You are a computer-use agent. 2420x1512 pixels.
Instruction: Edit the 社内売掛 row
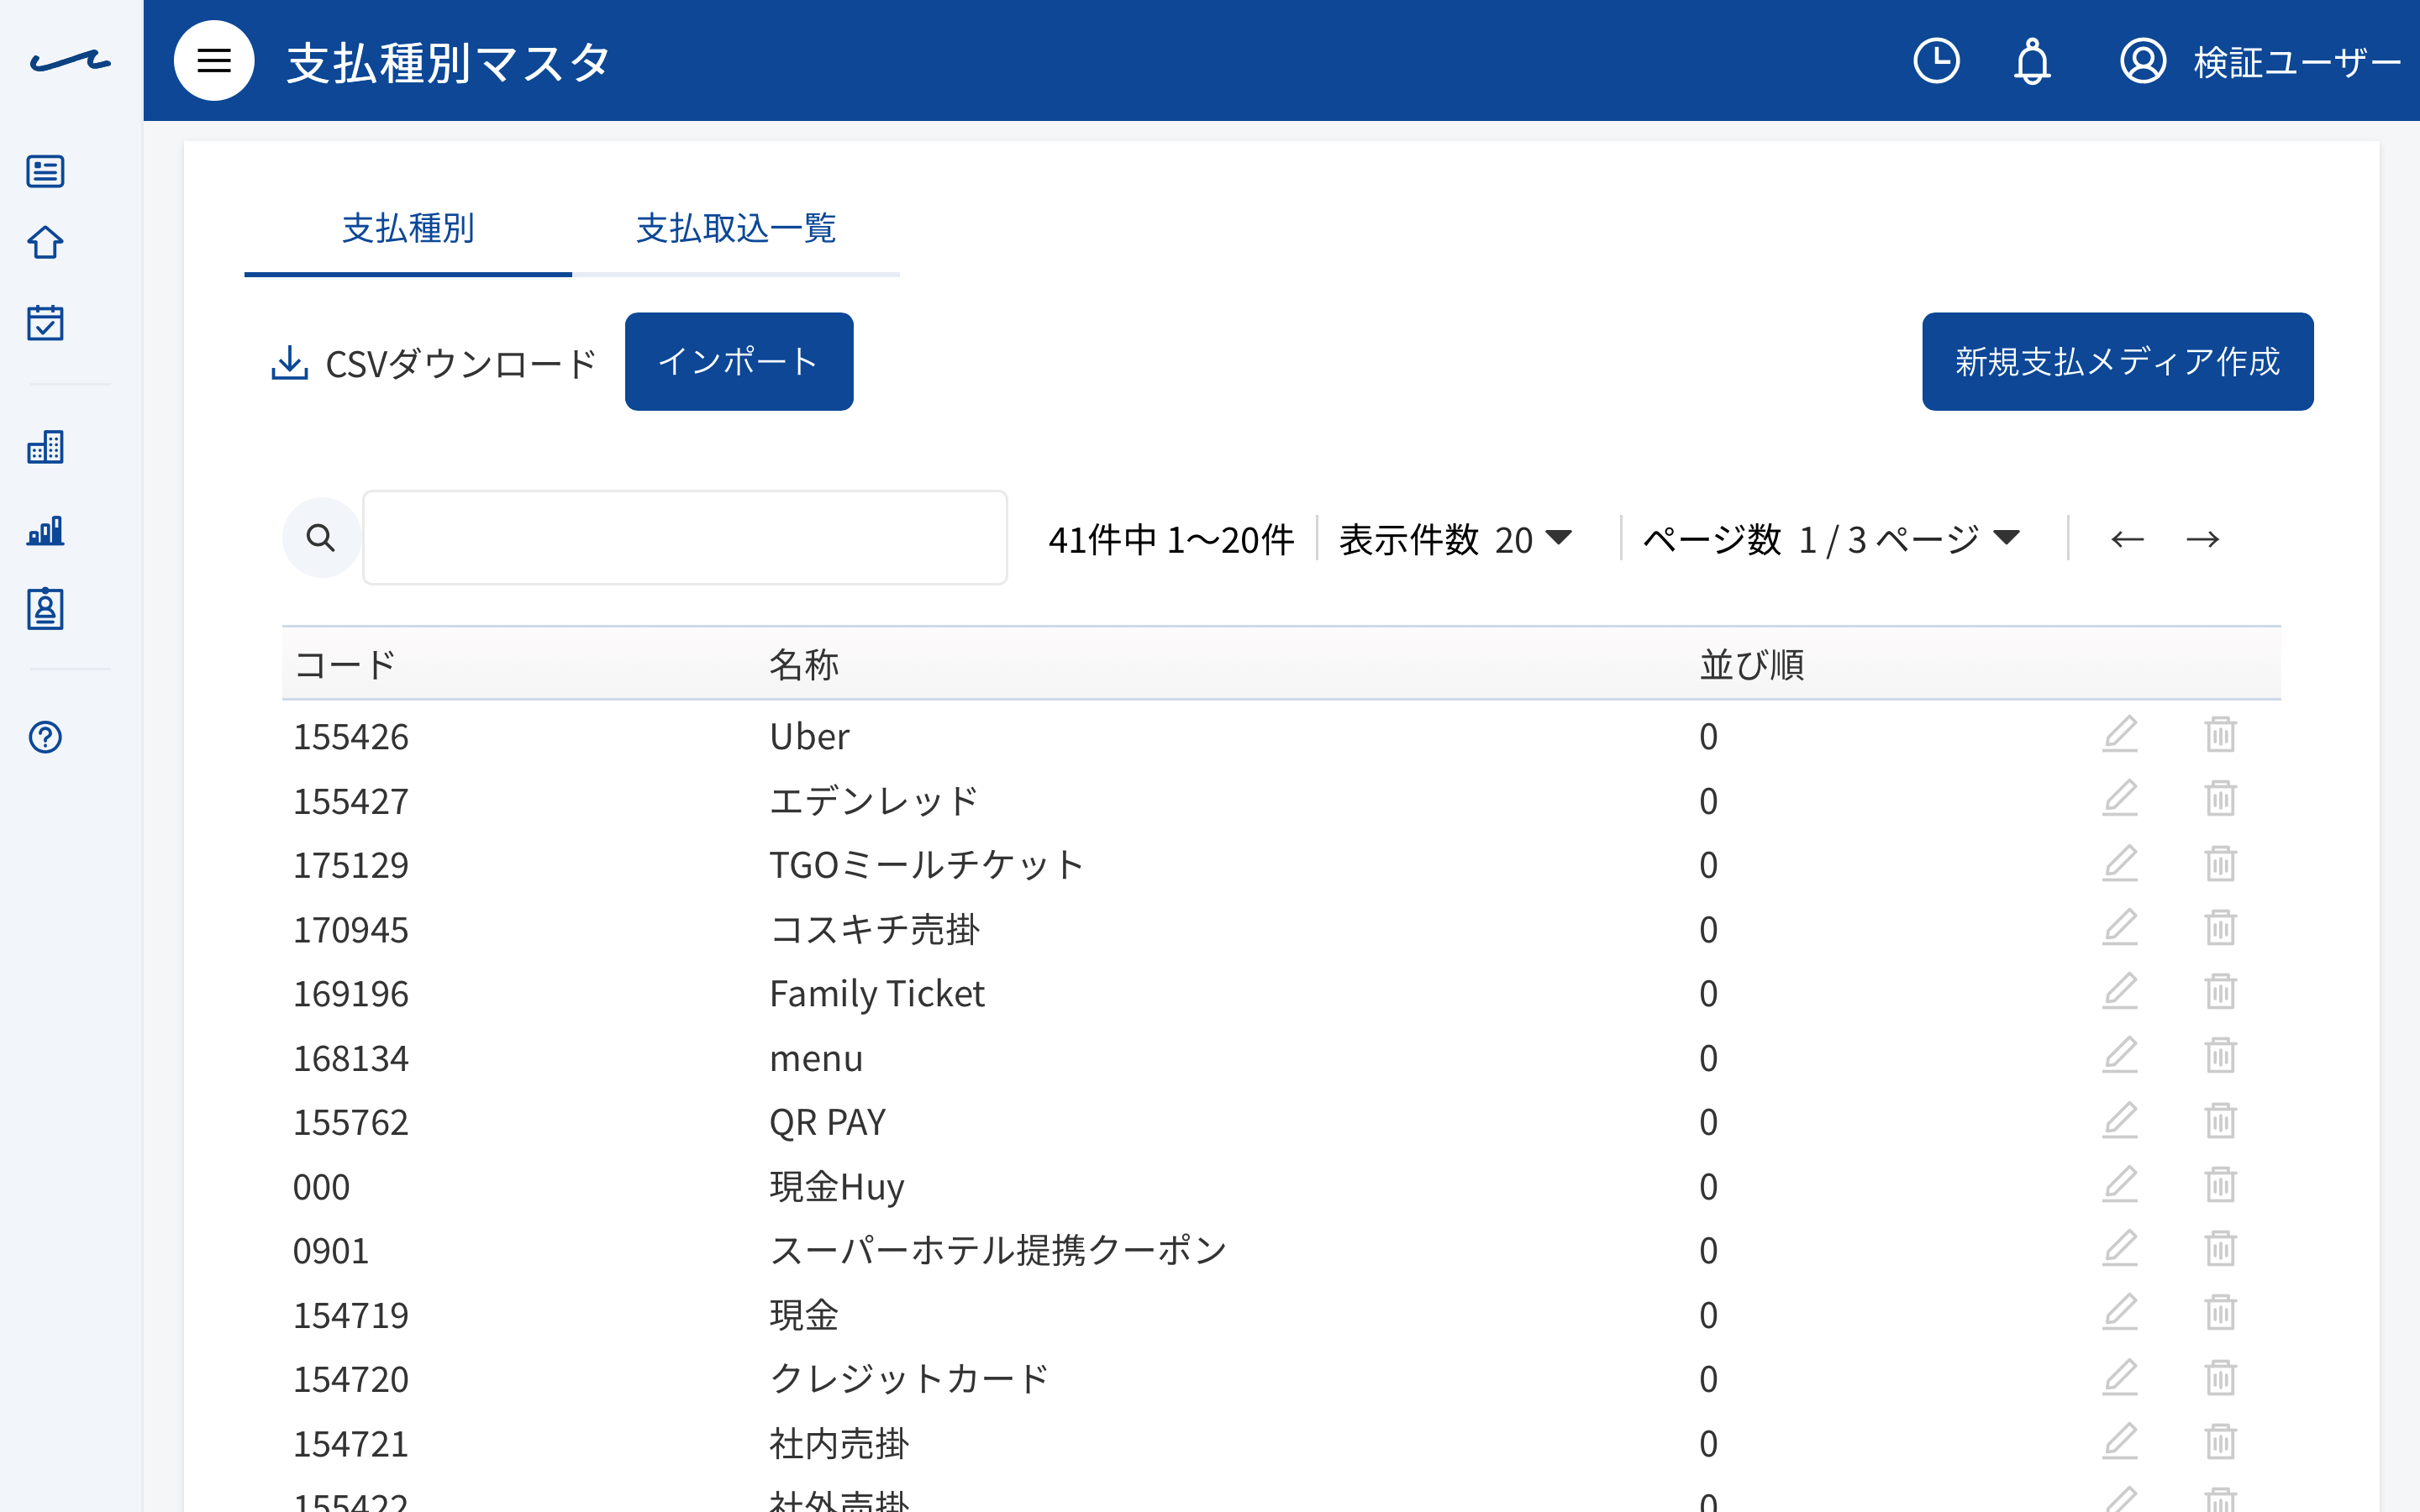pyautogui.click(x=2120, y=1442)
